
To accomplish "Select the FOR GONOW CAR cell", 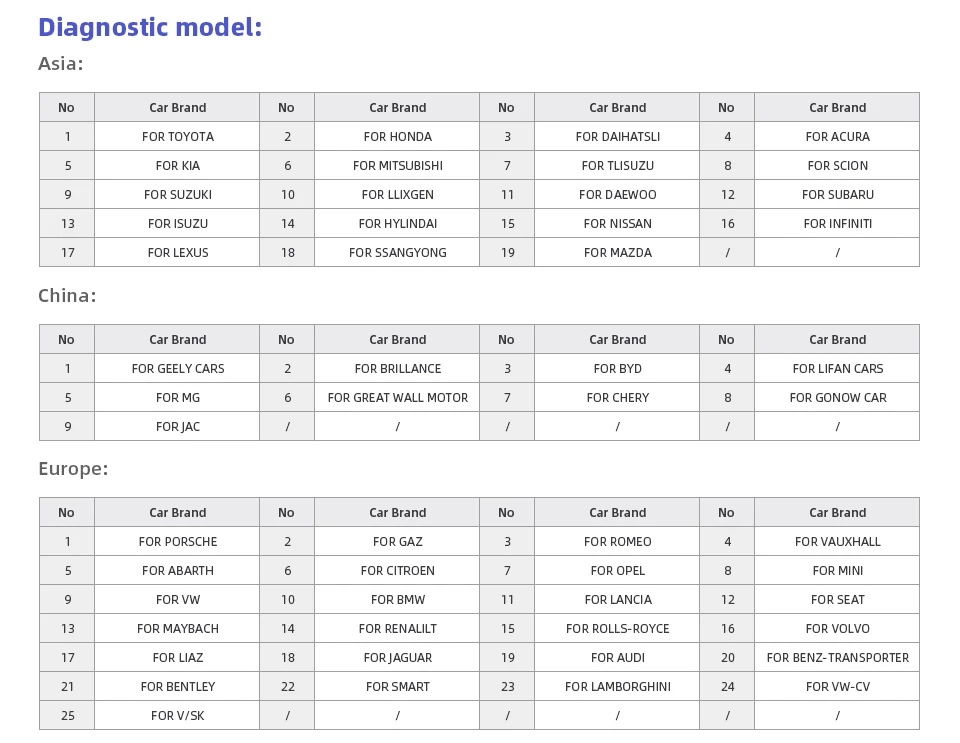I will click(837, 398).
